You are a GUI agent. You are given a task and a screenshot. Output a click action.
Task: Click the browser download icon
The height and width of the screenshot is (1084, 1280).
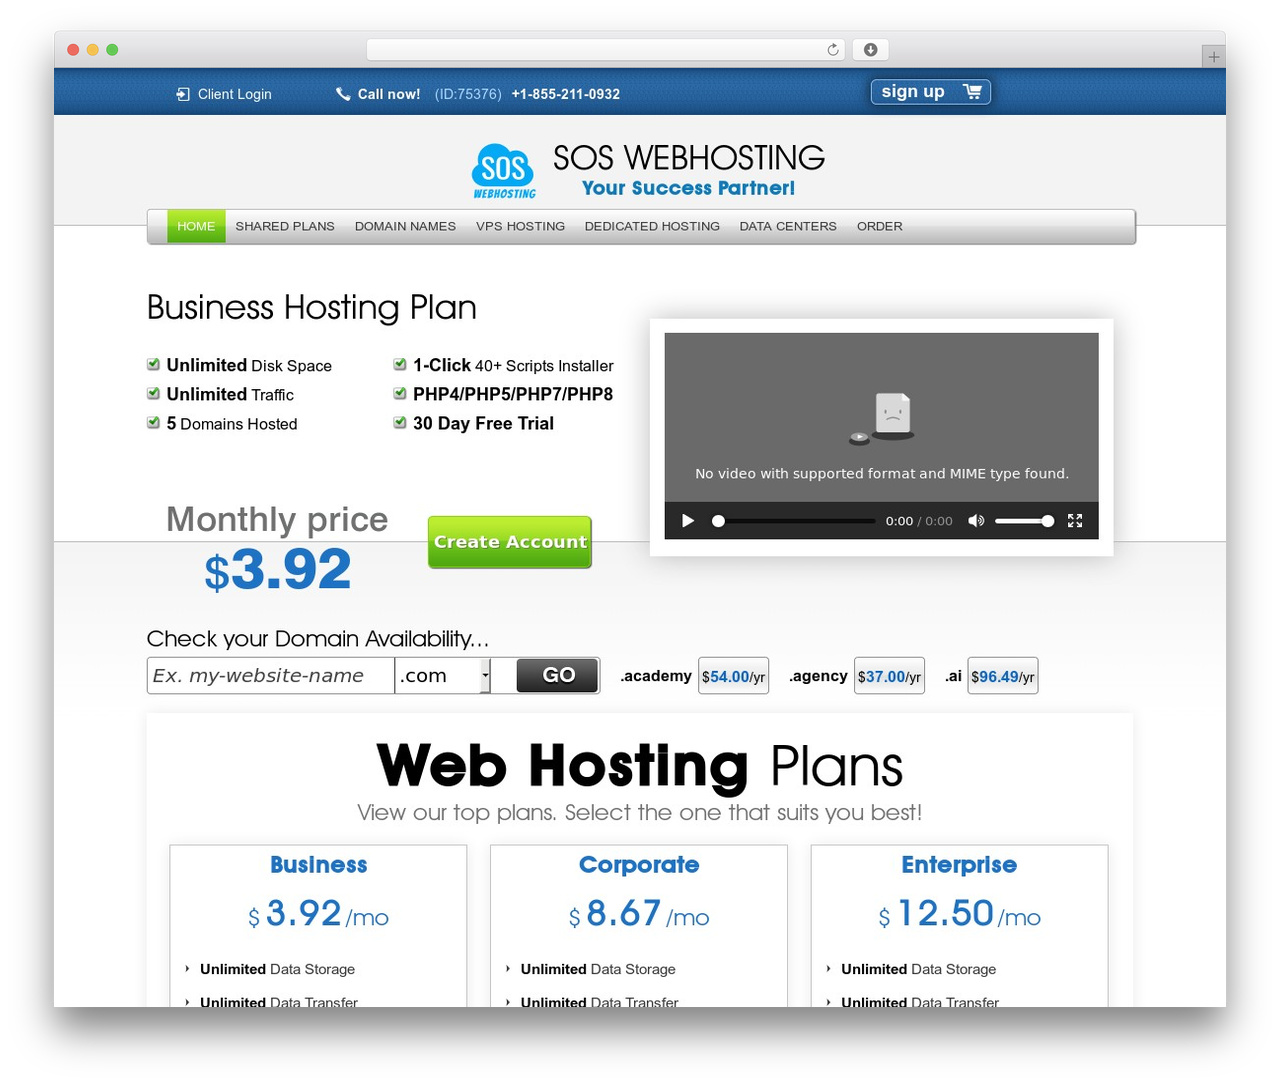(871, 50)
